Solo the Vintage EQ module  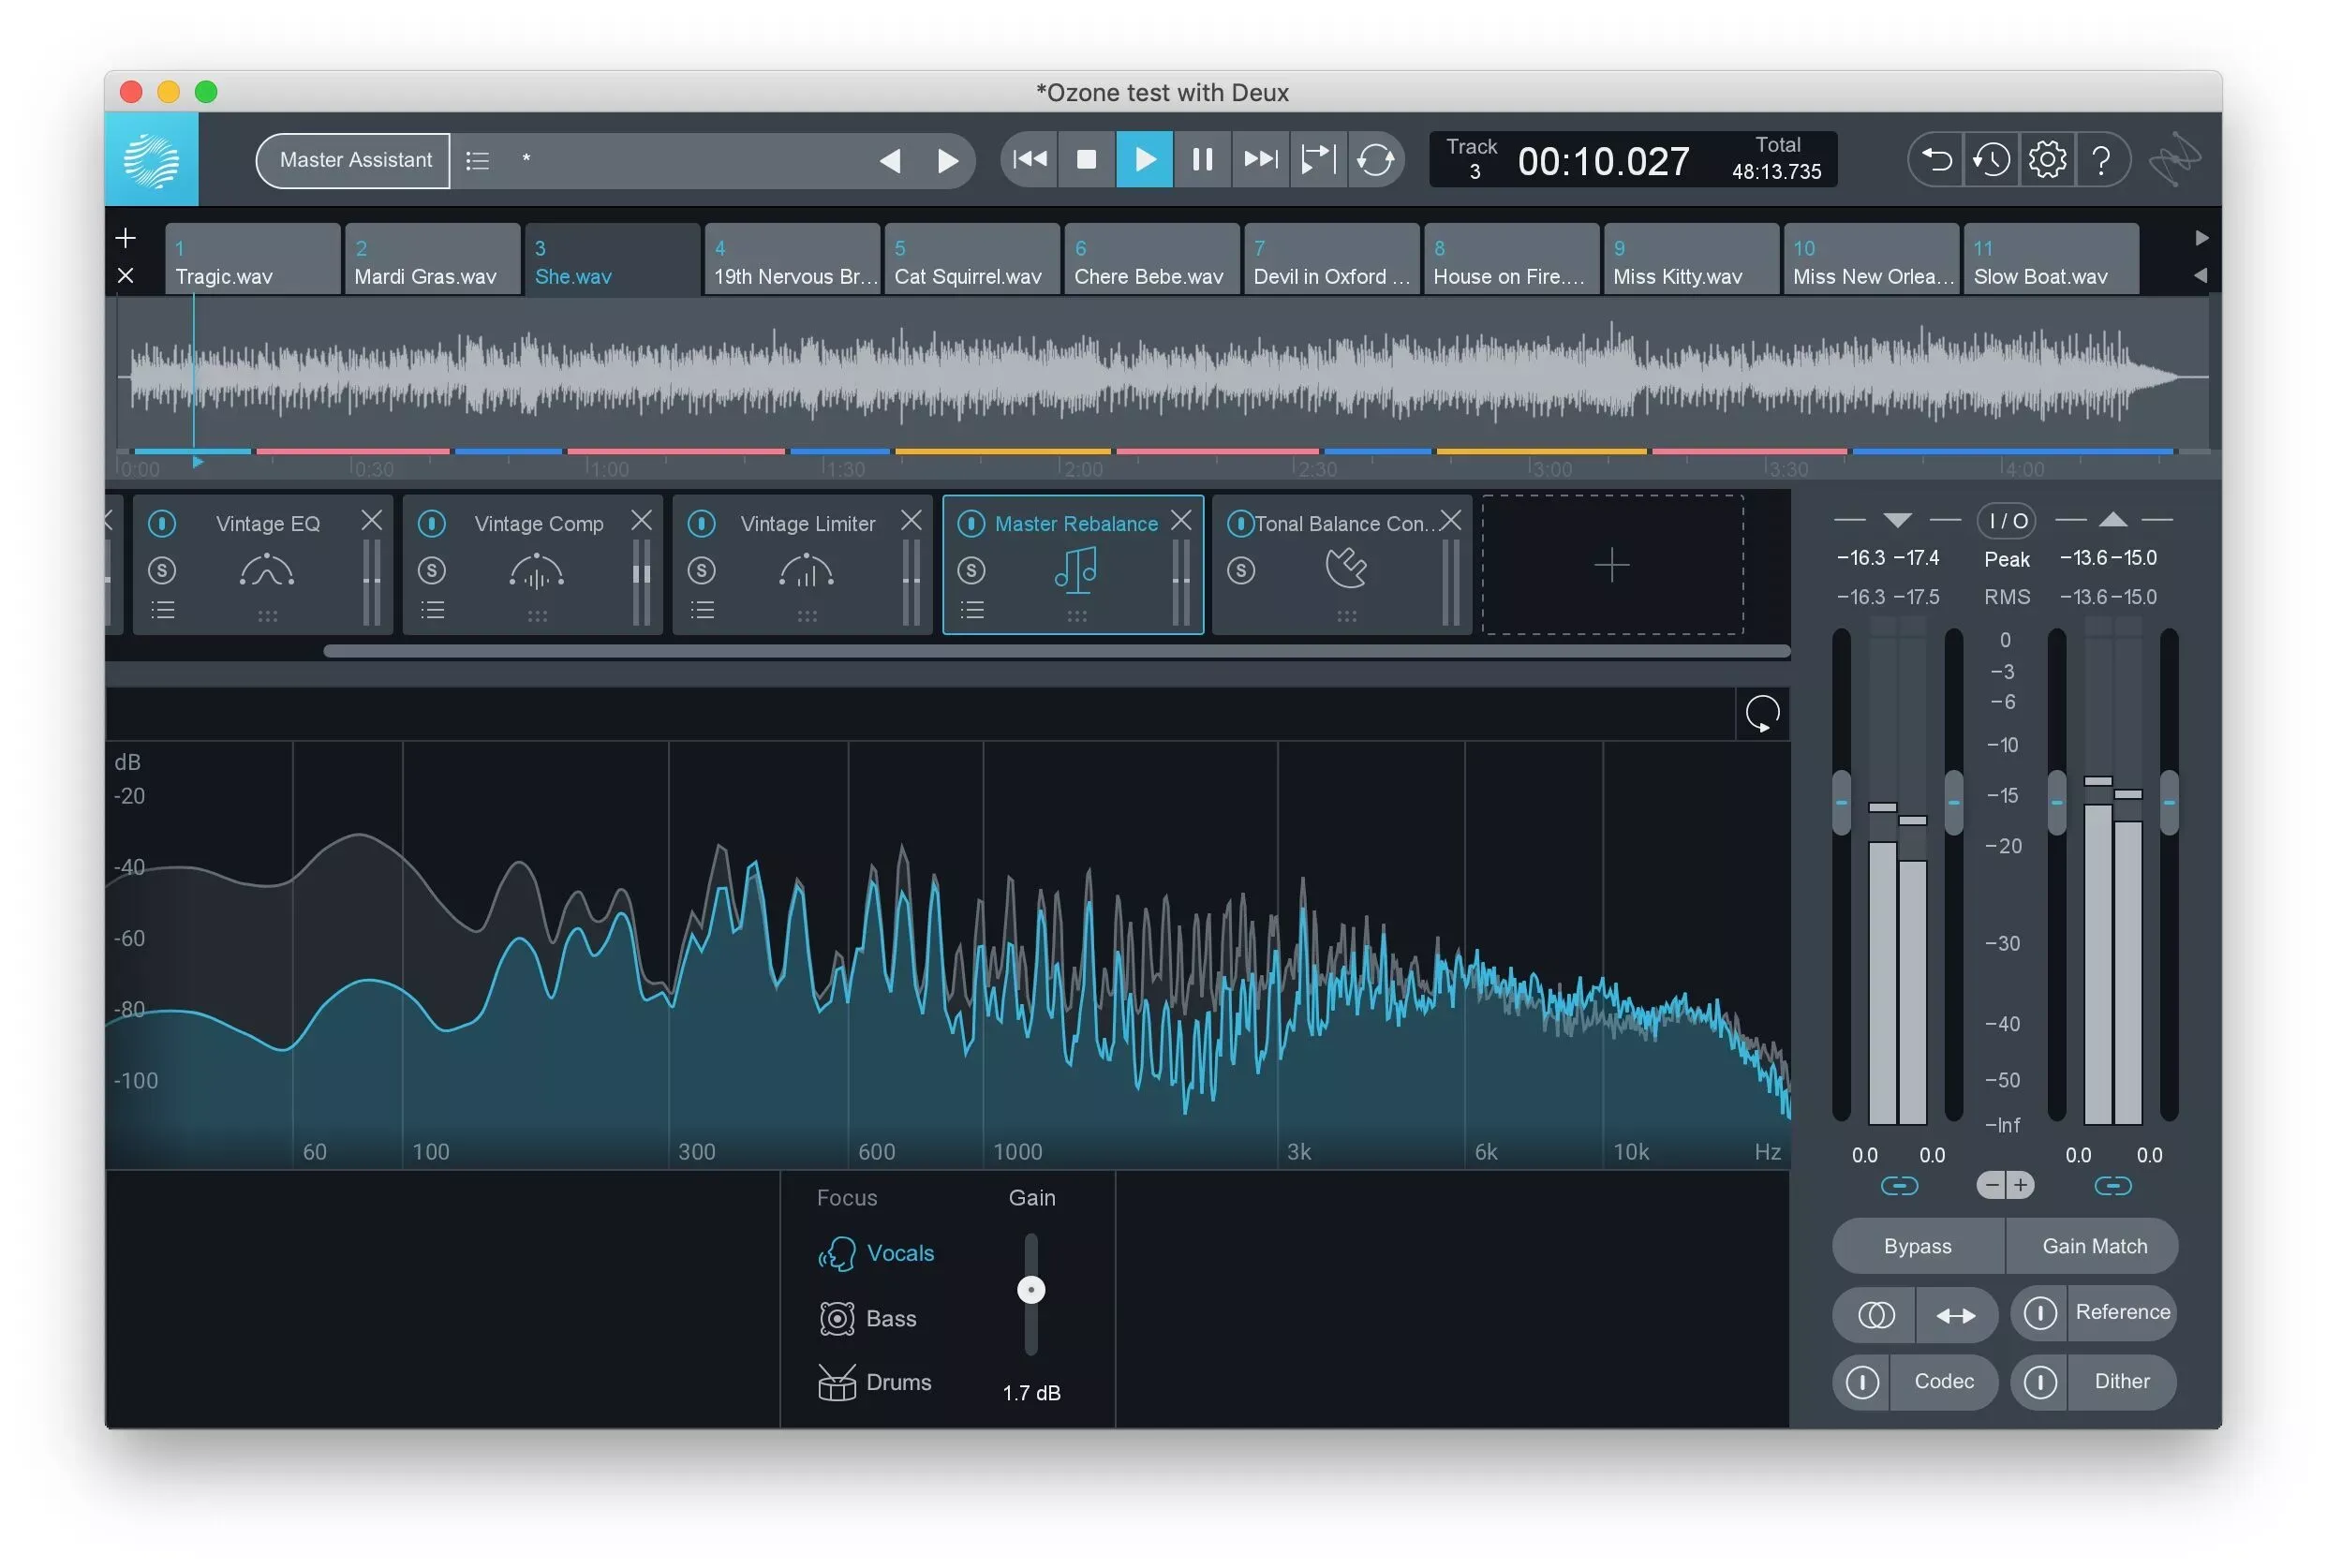[x=162, y=570]
